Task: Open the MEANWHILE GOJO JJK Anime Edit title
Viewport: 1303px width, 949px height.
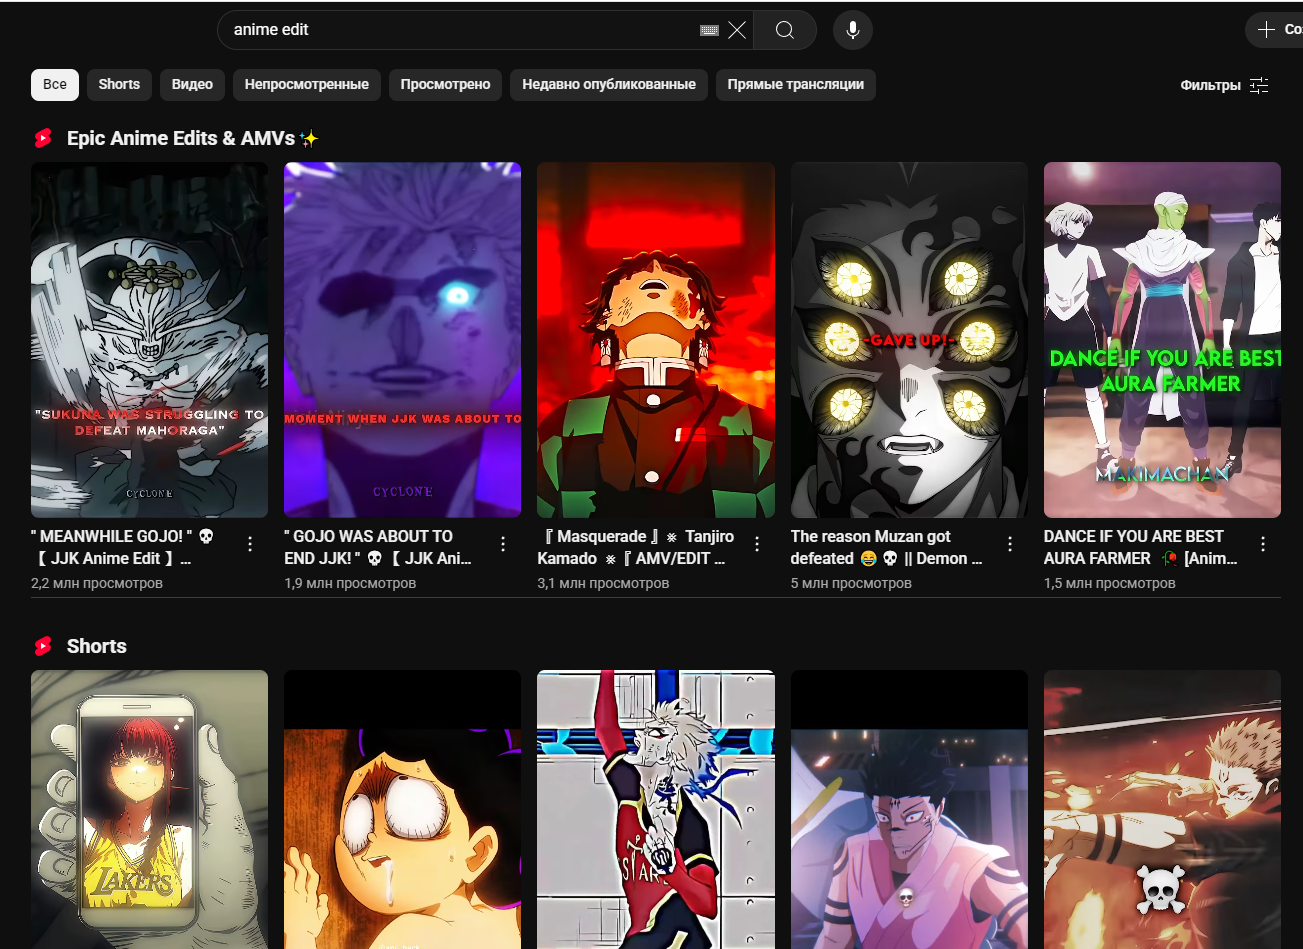Action: pyautogui.click(x=123, y=547)
